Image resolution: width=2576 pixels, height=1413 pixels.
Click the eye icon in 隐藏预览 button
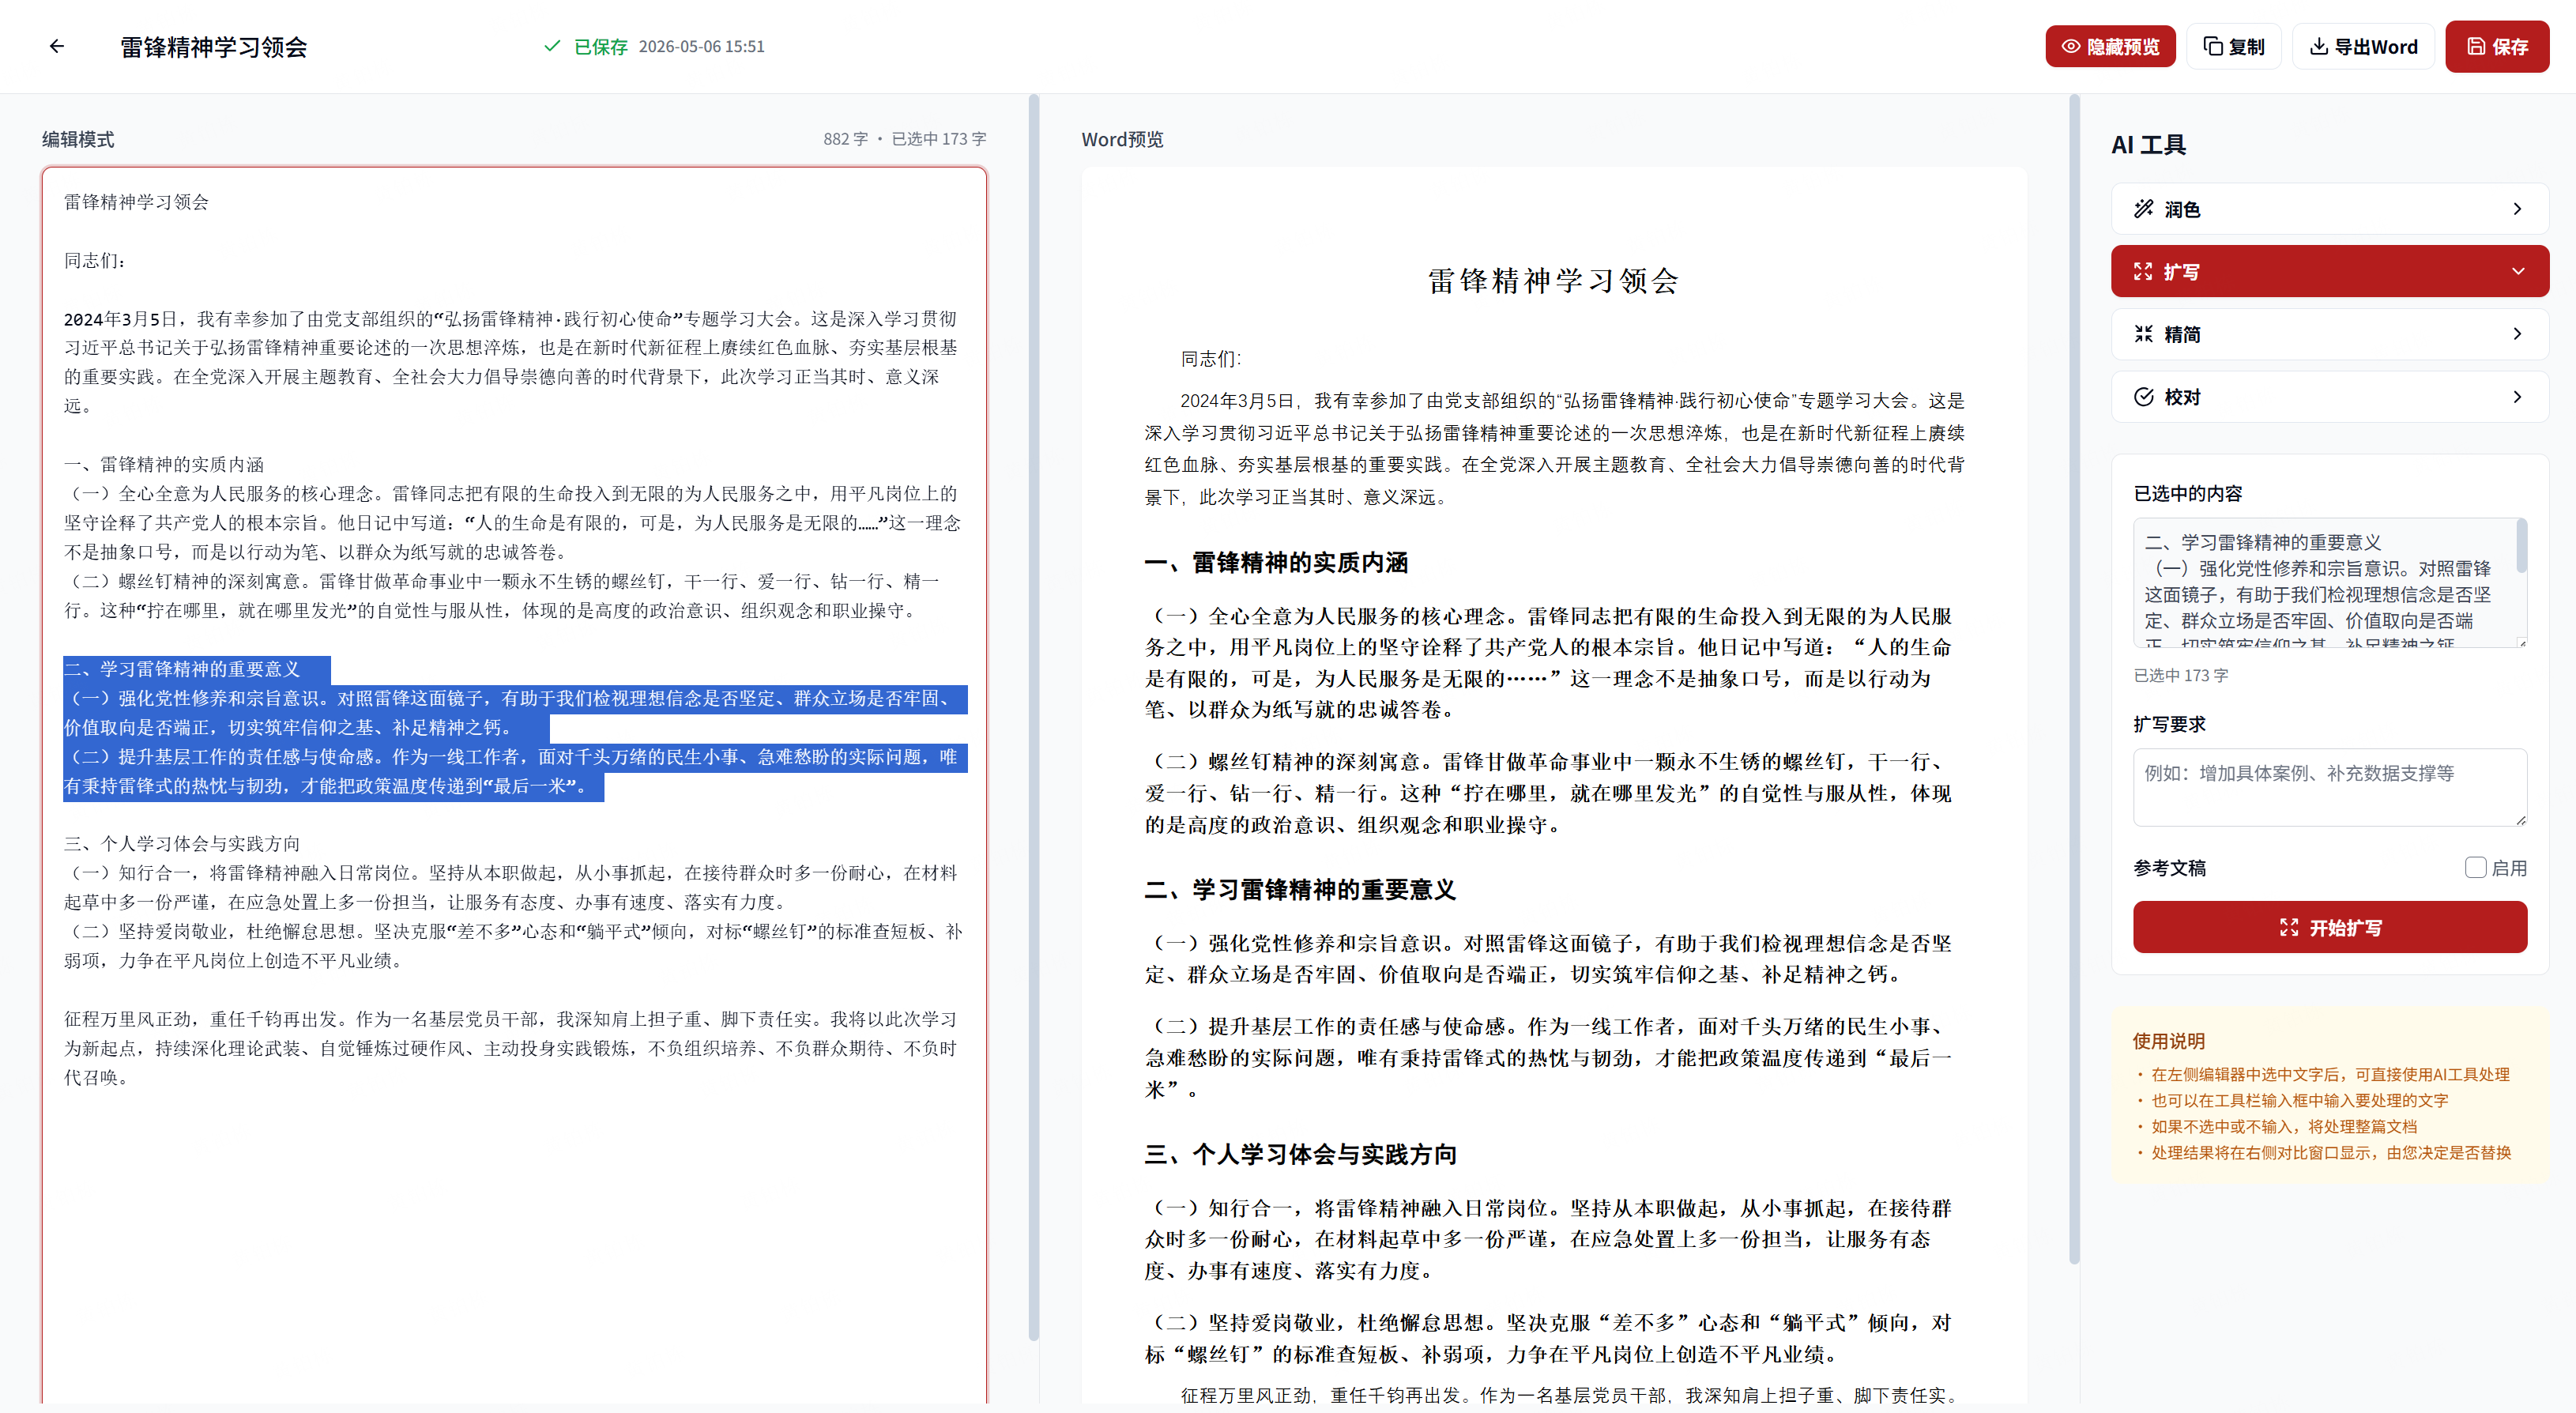tap(2071, 47)
